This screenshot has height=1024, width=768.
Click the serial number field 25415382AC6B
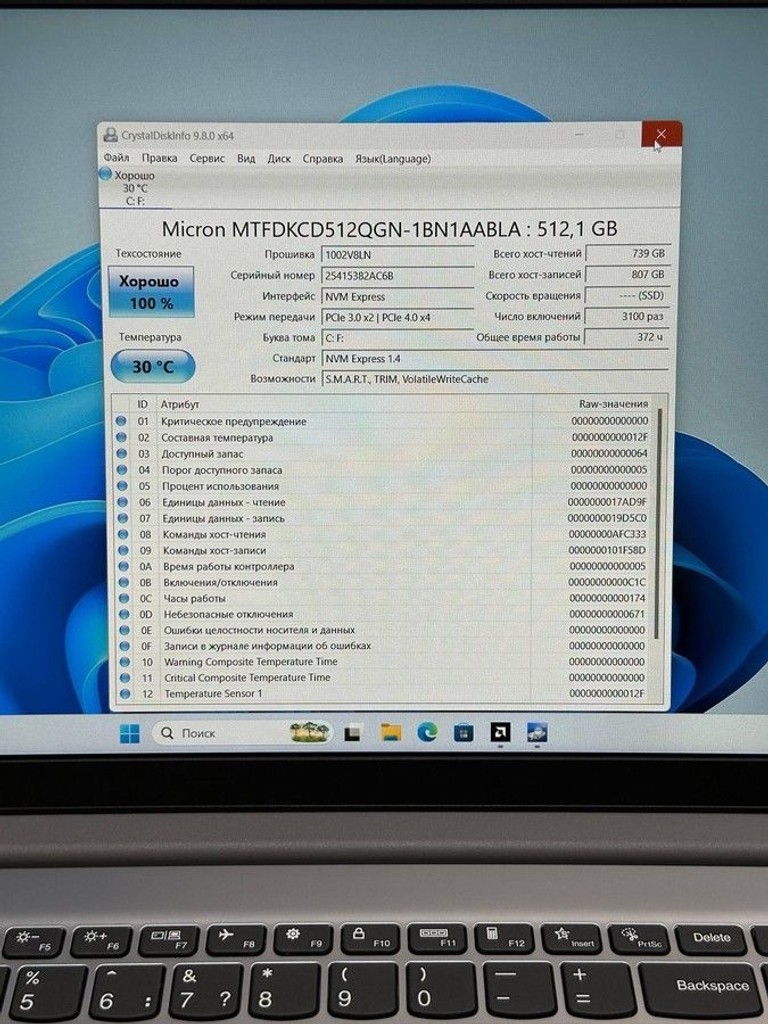click(397, 276)
